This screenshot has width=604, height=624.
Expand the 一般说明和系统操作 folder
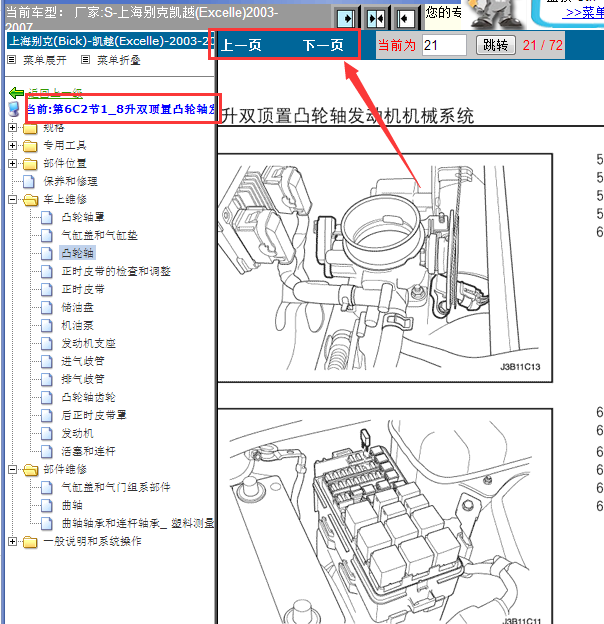tap(12, 541)
